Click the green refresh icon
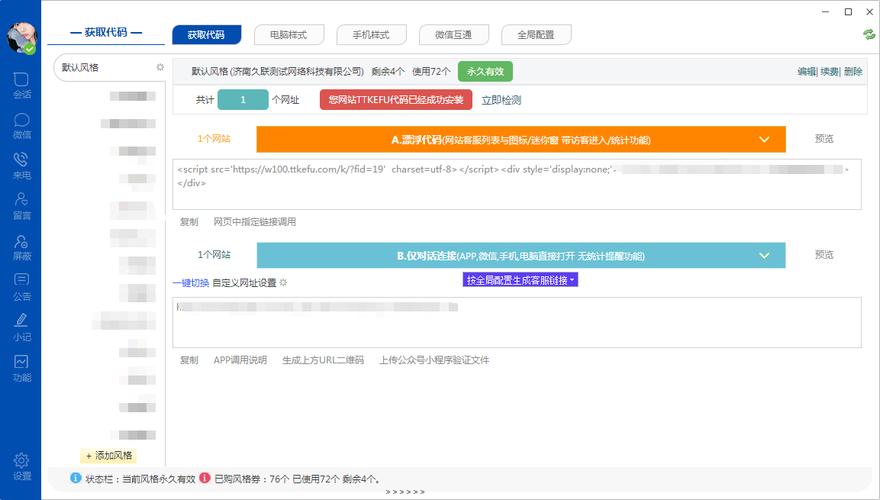This screenshot has height=500, width=880. pos(869,34)
